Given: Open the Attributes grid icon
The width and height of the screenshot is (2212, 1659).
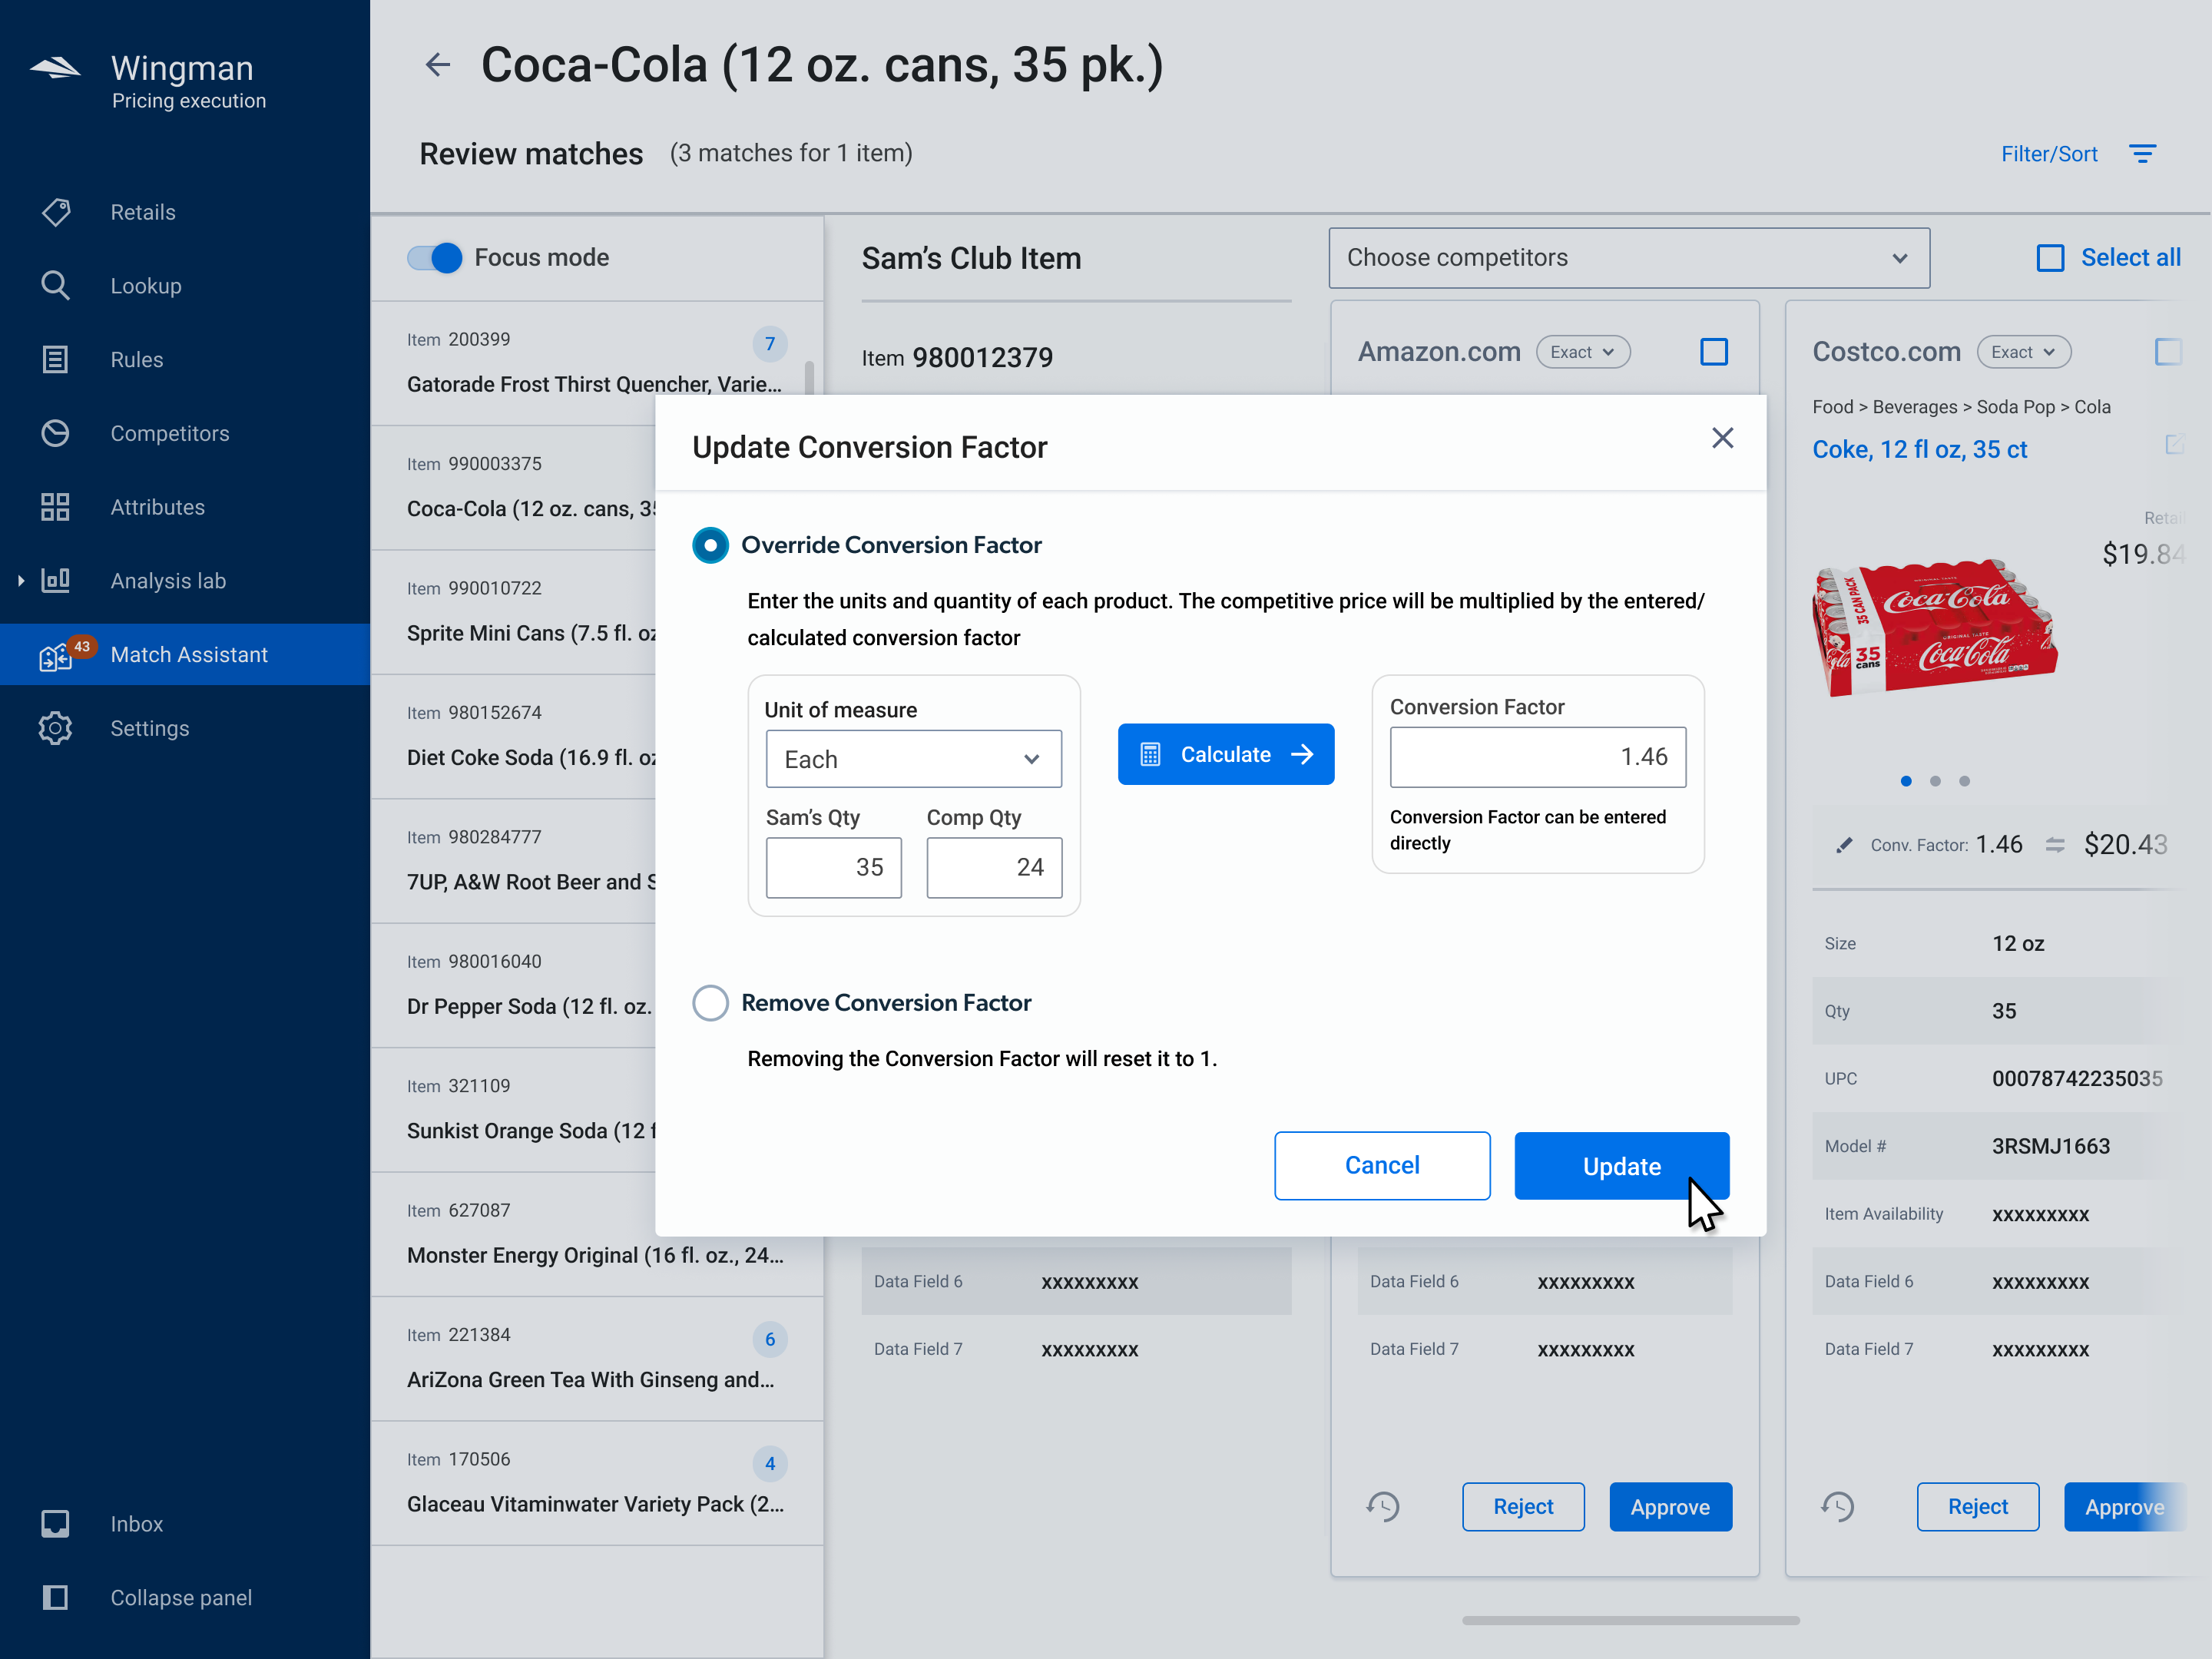Looking at the screenshot, I should 55,507.
